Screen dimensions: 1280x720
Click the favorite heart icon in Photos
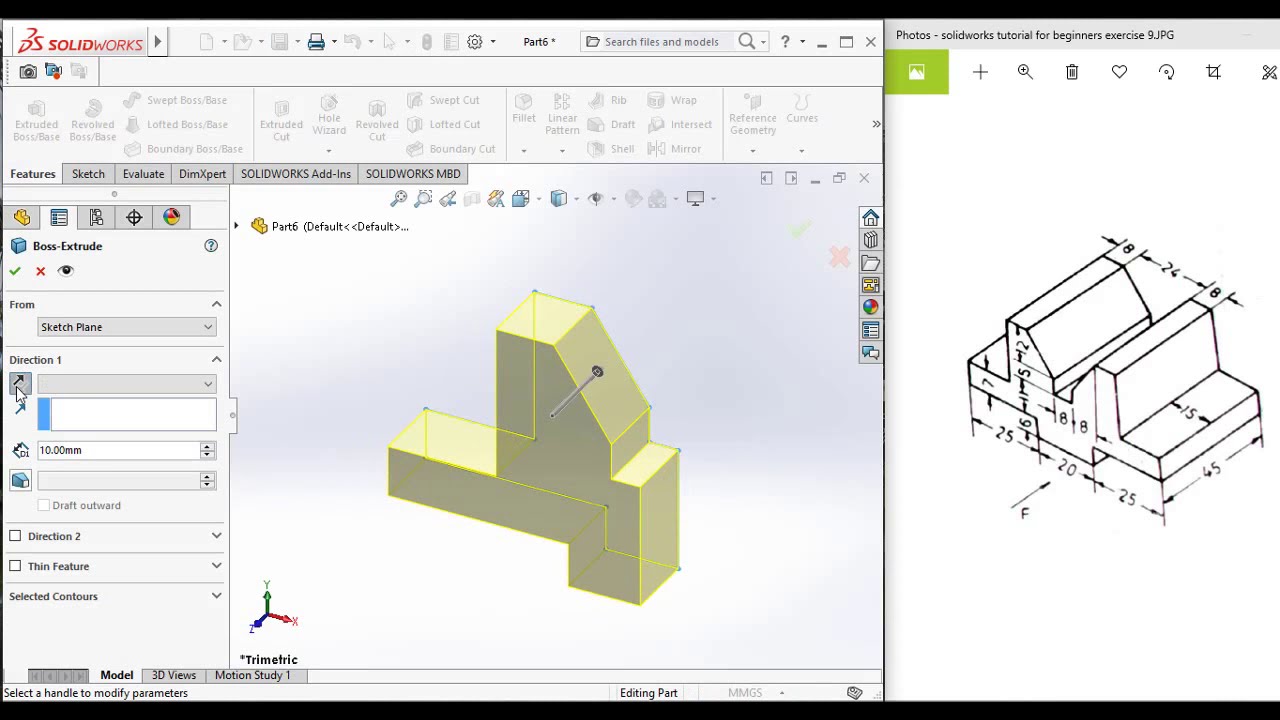(x=1119, y=72)
